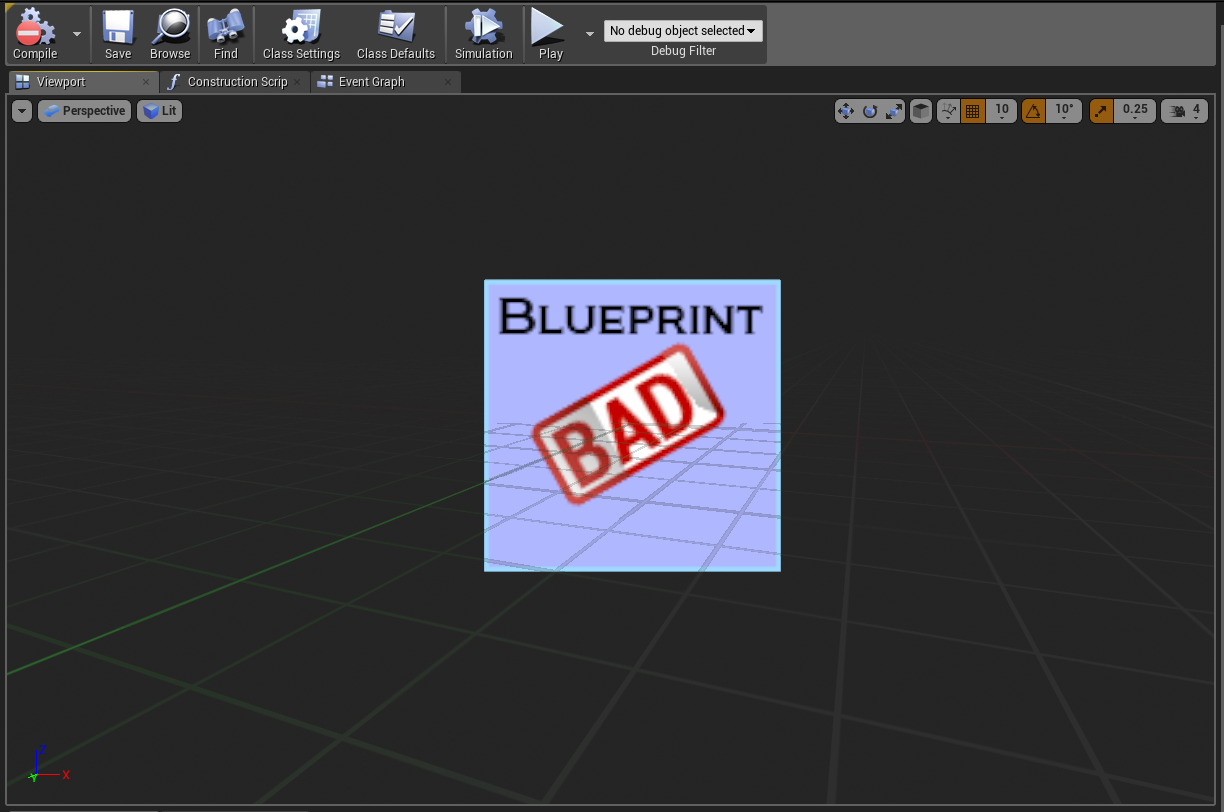Toggle rotation angle snapping
The image size is (1224, 812).
(x=1033, y=111)
